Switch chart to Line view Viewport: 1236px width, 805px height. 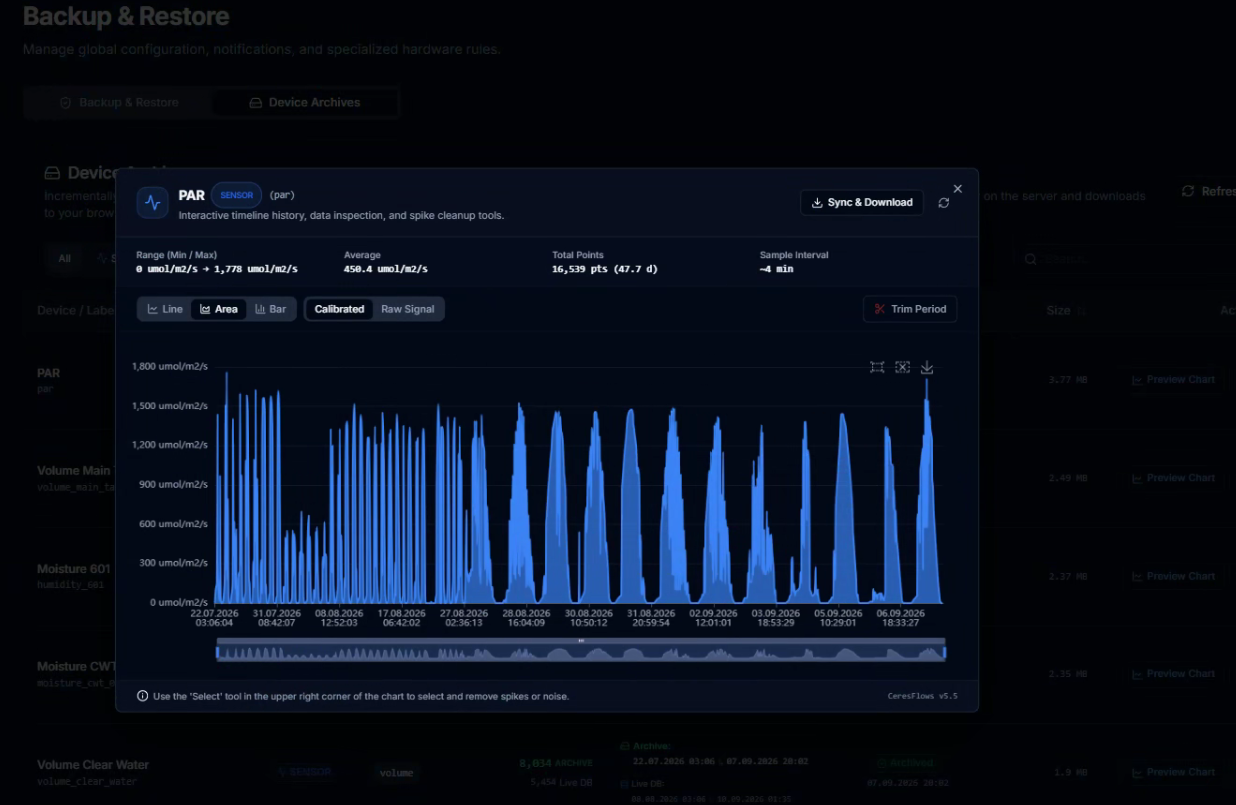(165, 309)
